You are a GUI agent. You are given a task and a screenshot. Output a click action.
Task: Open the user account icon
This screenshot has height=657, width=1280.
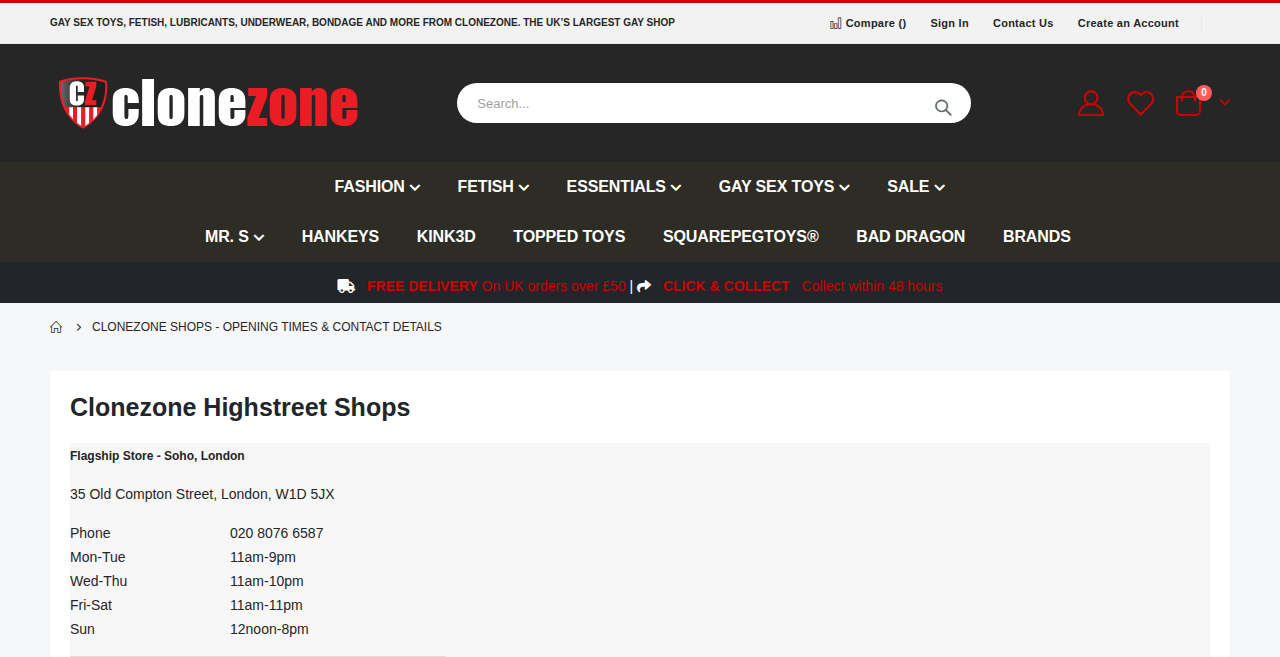[x=1091, y=103]
